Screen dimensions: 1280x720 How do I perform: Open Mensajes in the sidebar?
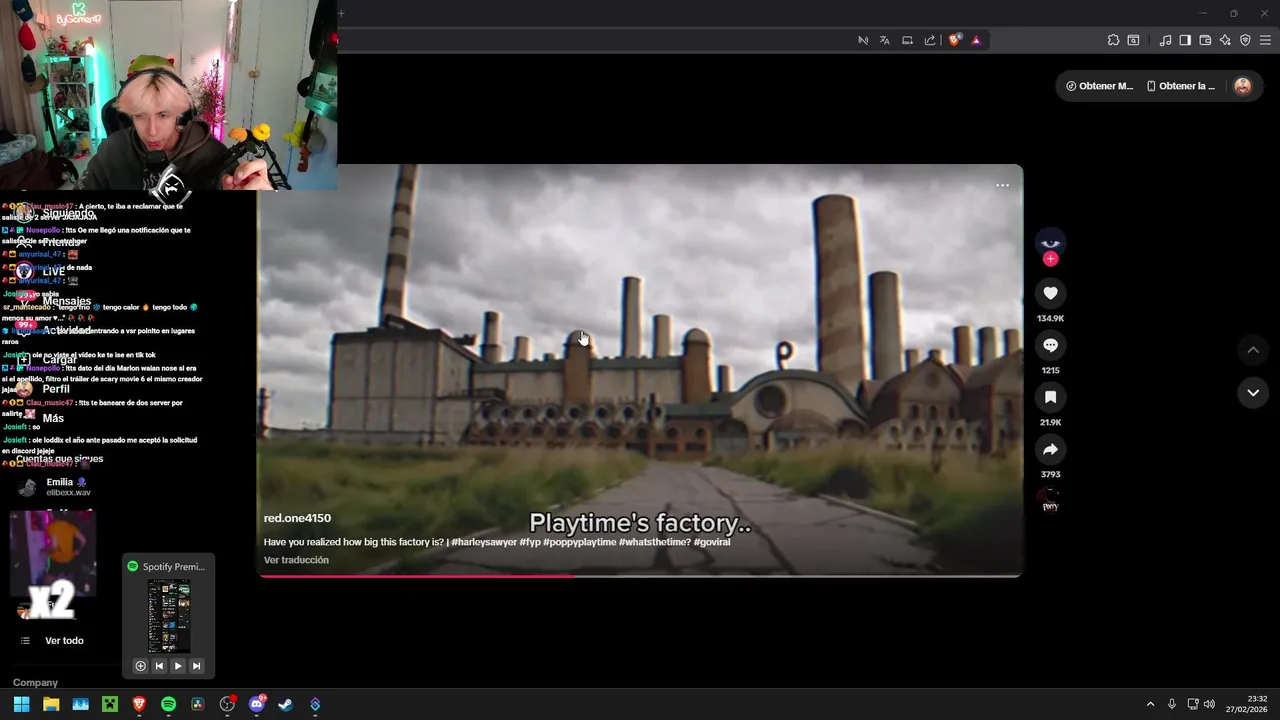(x=66, y=301)
